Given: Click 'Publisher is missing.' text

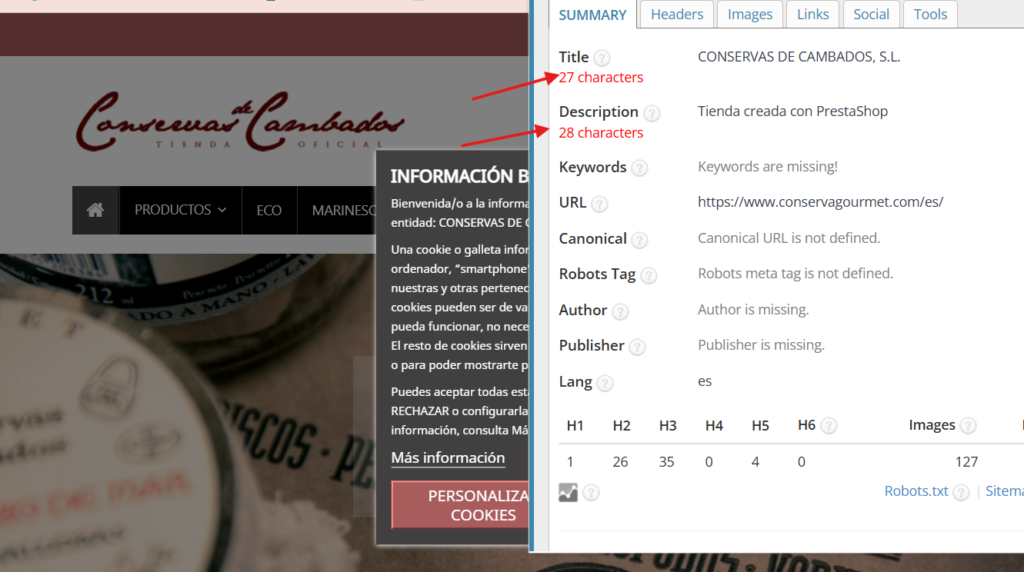Looking at the screenshot, I should click(761, 345).
